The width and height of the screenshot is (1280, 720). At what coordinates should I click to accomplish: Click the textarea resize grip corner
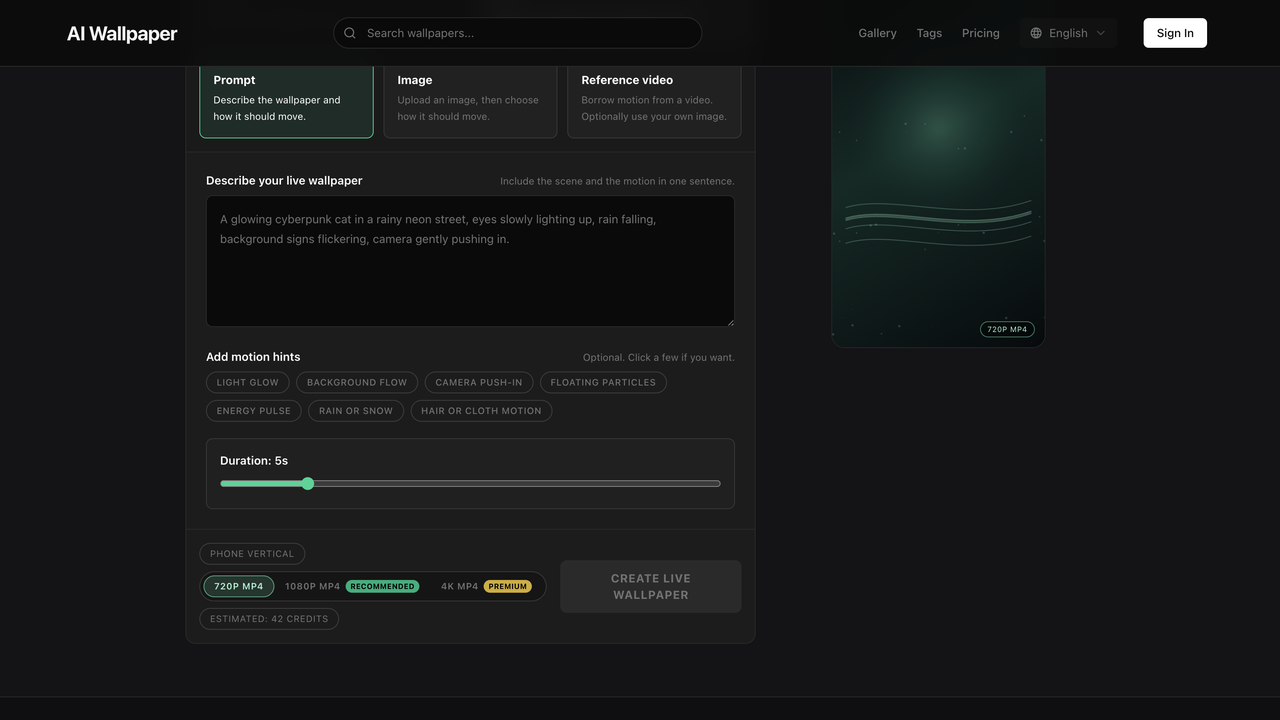click(x=729, y=321)
